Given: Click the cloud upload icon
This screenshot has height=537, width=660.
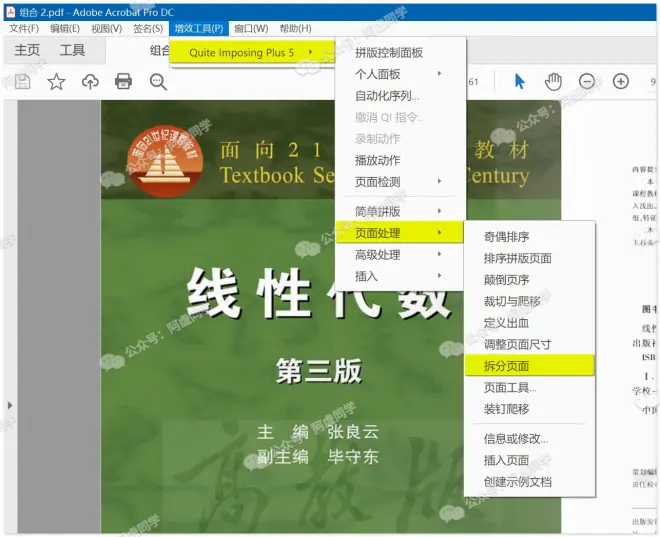Looking at the screenshot, I should (90, 81).
